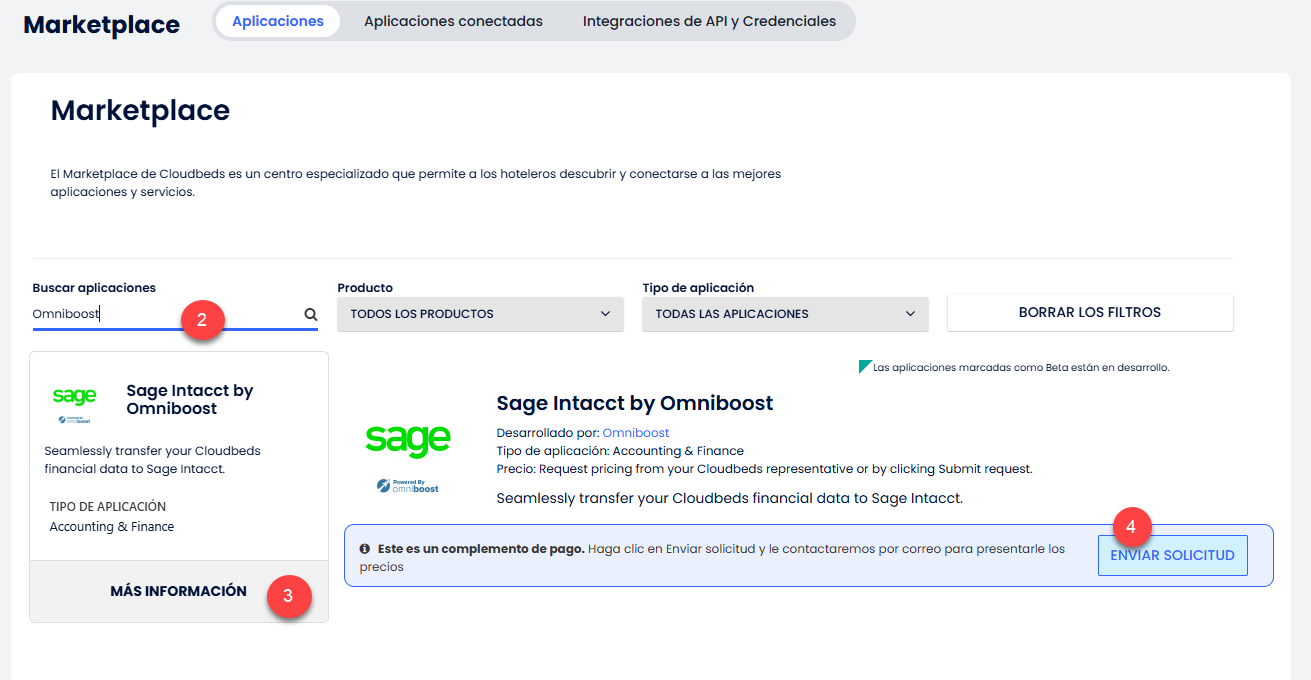
Task: Click the Sage Intacct by Omniboost card title
Action: [x=190, y=399]
